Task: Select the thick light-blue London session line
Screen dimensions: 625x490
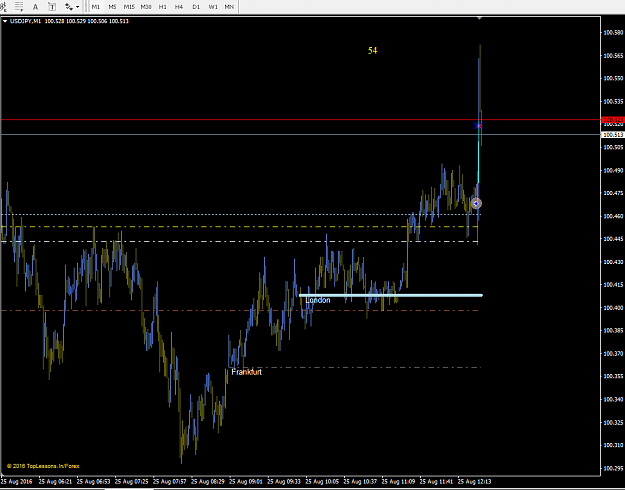Action: [391, 295]
